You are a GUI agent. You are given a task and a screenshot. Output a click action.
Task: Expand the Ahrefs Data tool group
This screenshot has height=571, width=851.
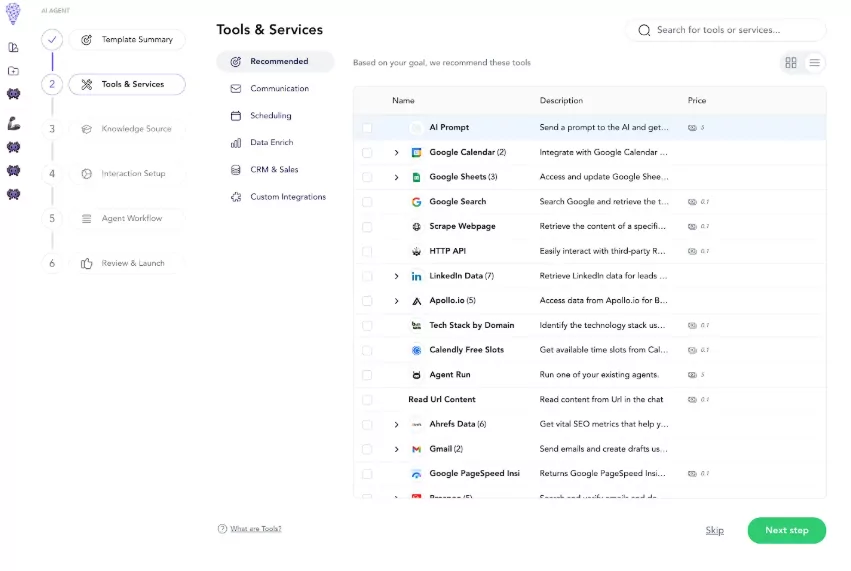[x=396, y=425]
